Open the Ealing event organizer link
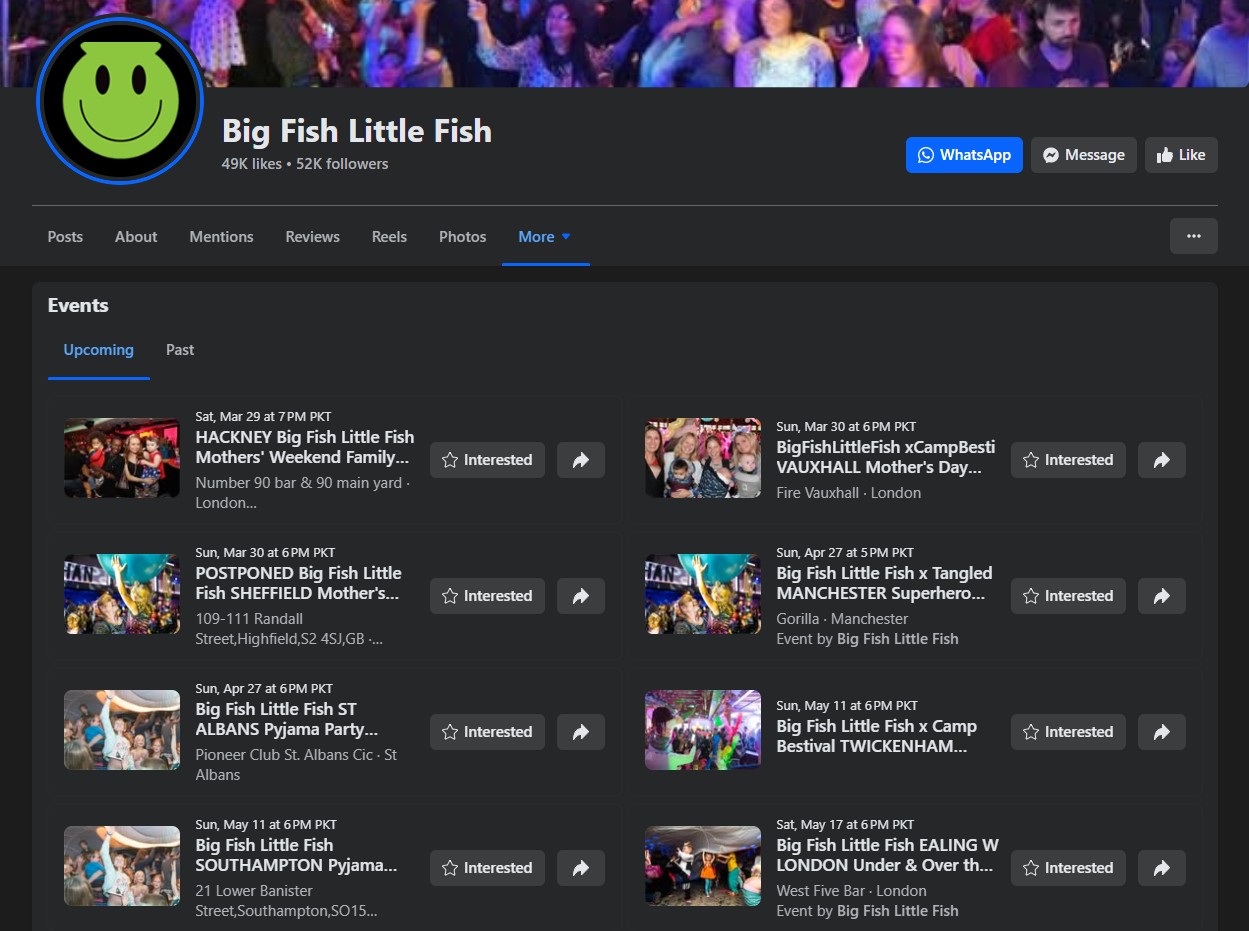The image size is (1249, 931). pos(898,911)
